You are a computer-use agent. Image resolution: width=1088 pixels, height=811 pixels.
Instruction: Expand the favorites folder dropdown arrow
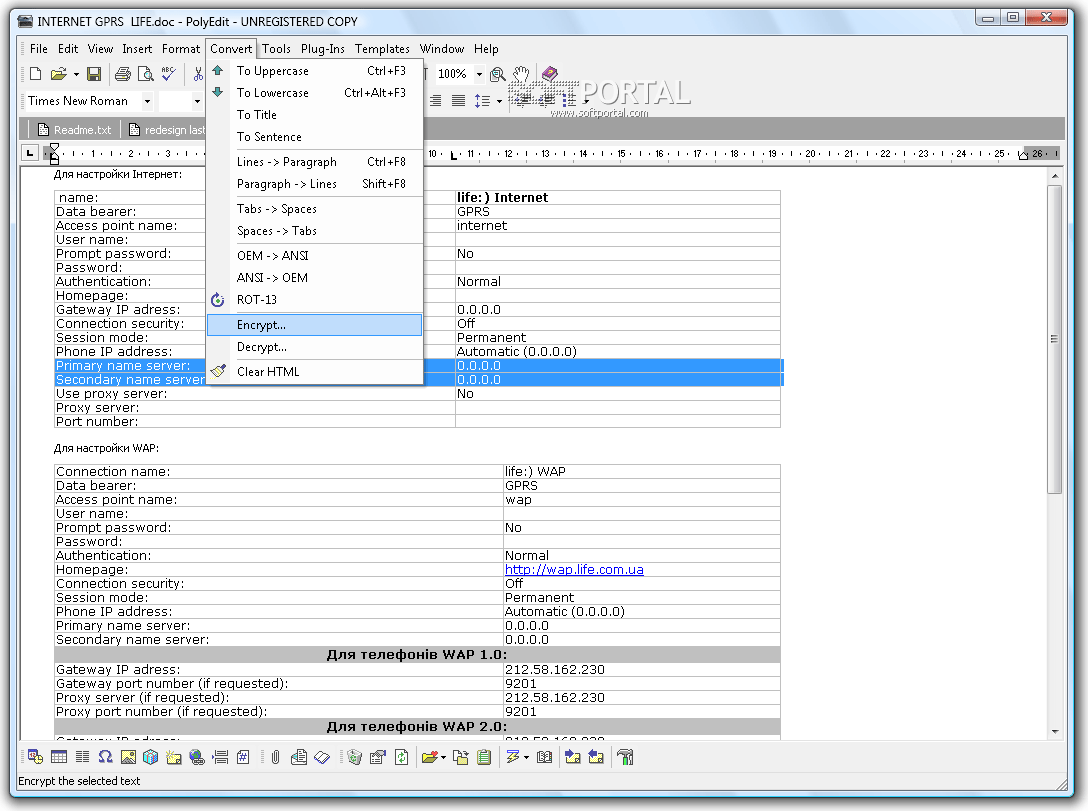(443, 758)
